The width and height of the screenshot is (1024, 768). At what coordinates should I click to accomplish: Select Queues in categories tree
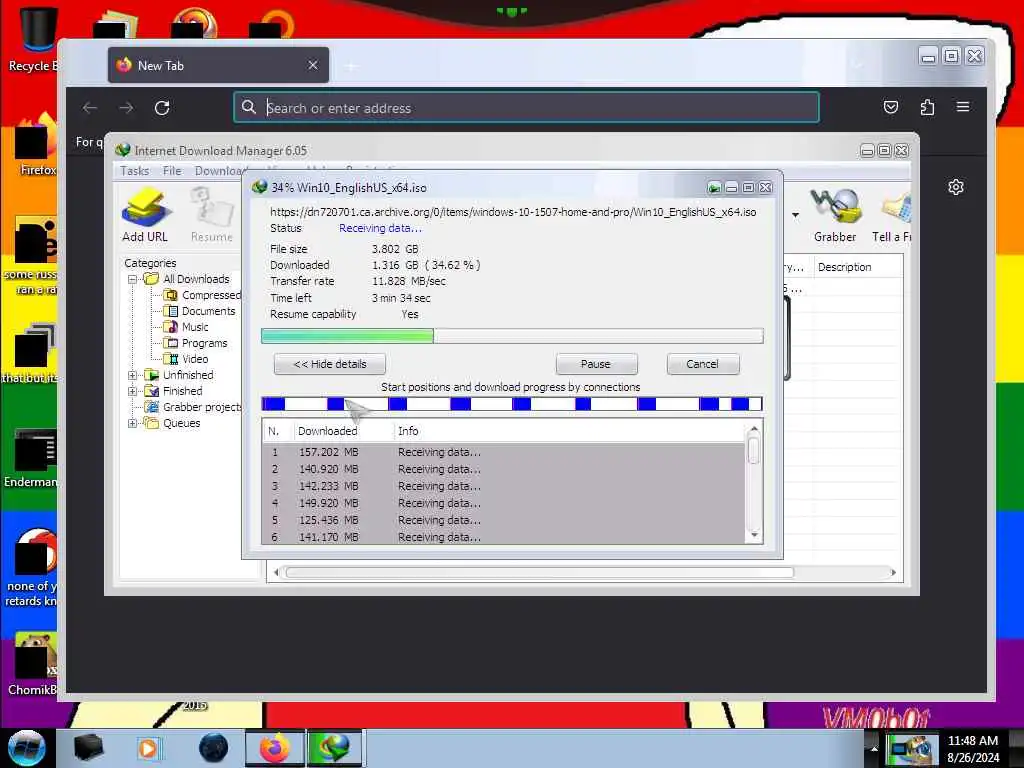tap(182, 423)
